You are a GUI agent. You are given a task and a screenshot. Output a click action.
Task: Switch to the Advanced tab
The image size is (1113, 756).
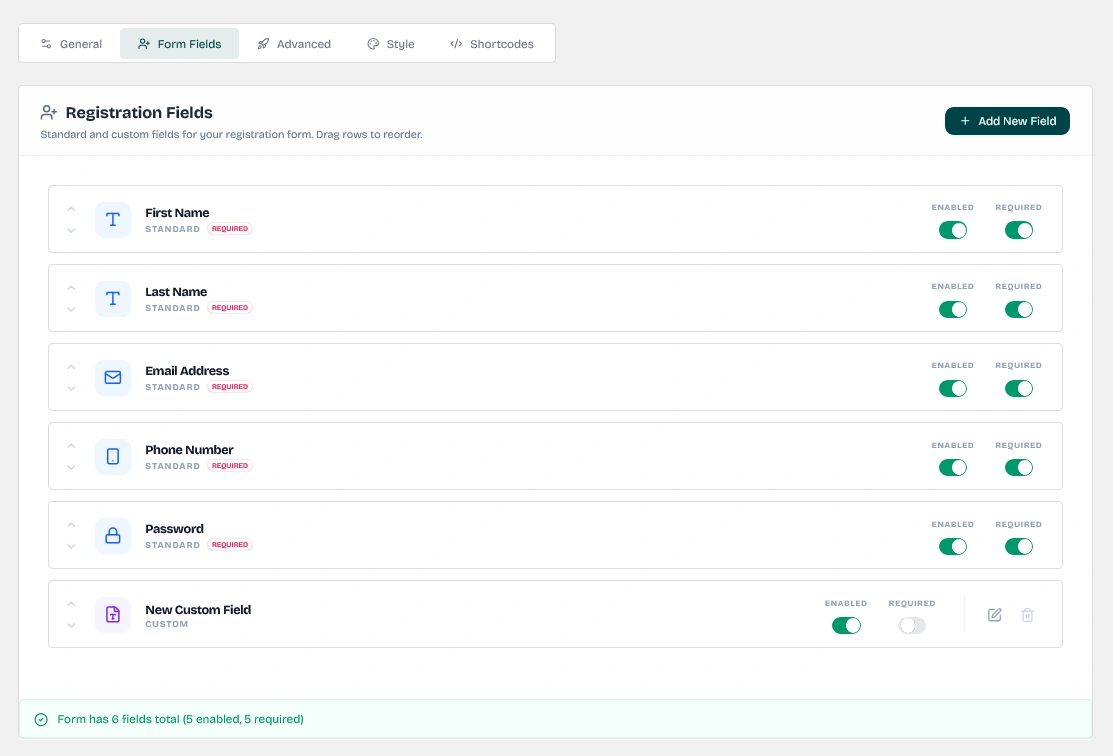(x=294, y=44)
